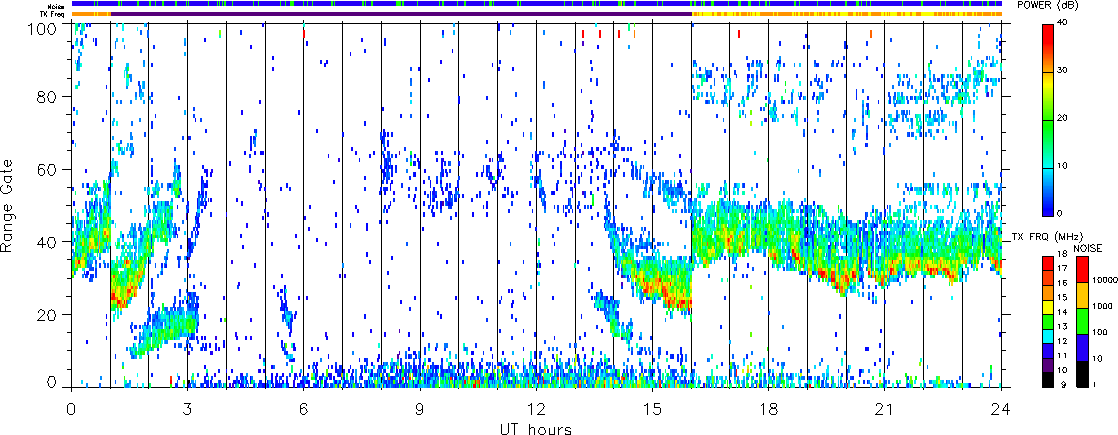The image size is (1118, 435).
Task: Click the x-axis tick label 18
Action: (769, 409)
